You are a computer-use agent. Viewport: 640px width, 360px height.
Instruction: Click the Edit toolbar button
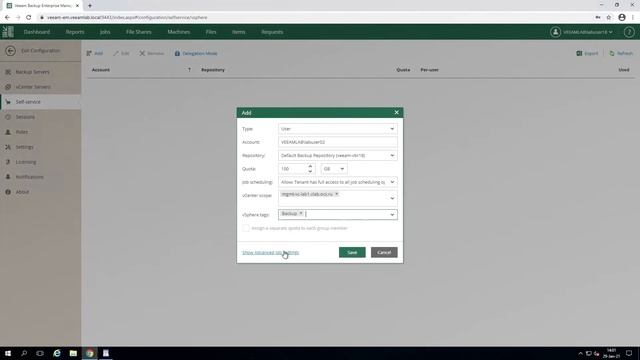[x=121, y=53]
